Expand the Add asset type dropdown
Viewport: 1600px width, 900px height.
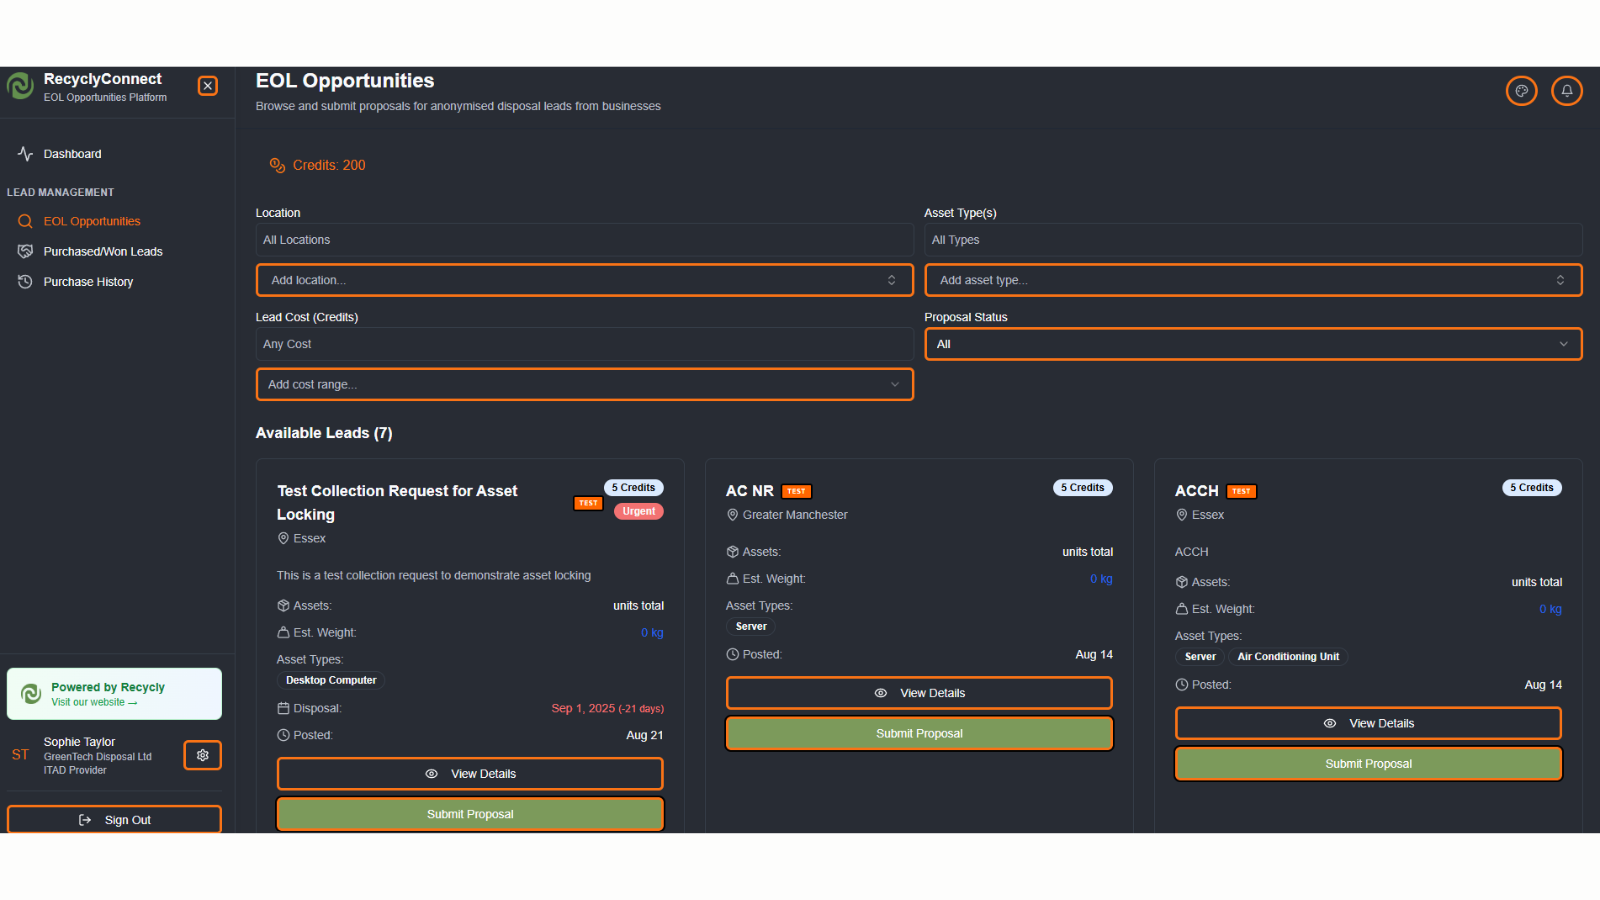coord(1252,280)
